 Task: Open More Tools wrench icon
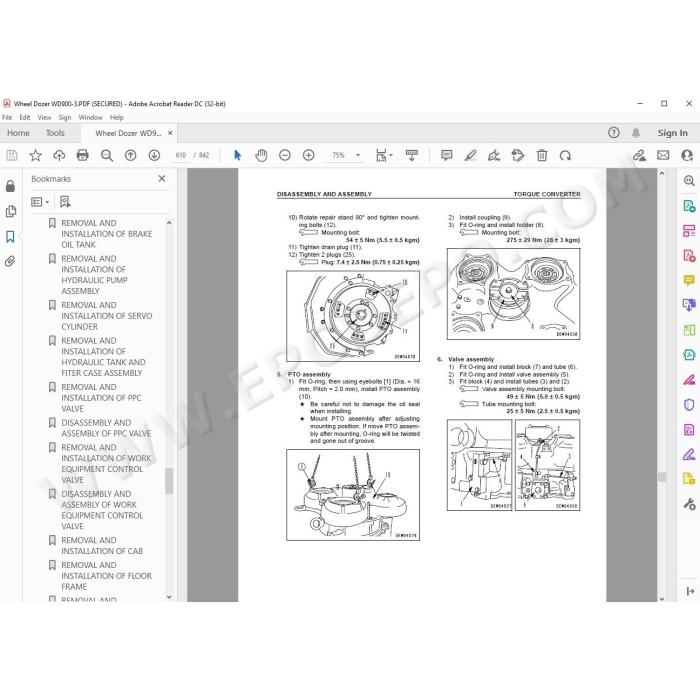(689, 504)
